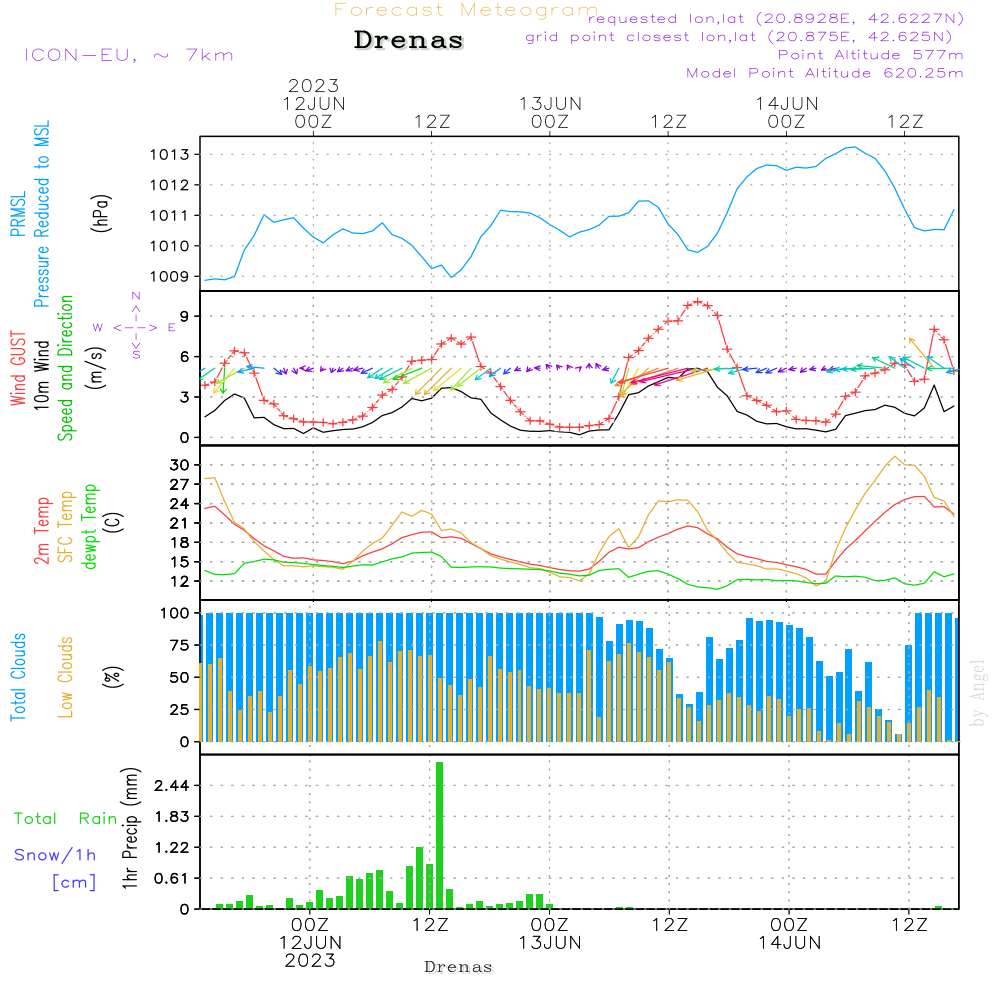Click the '(m/s)' unit label
This screenshot has width=1000, height=1000.
[x=96, y=368]
